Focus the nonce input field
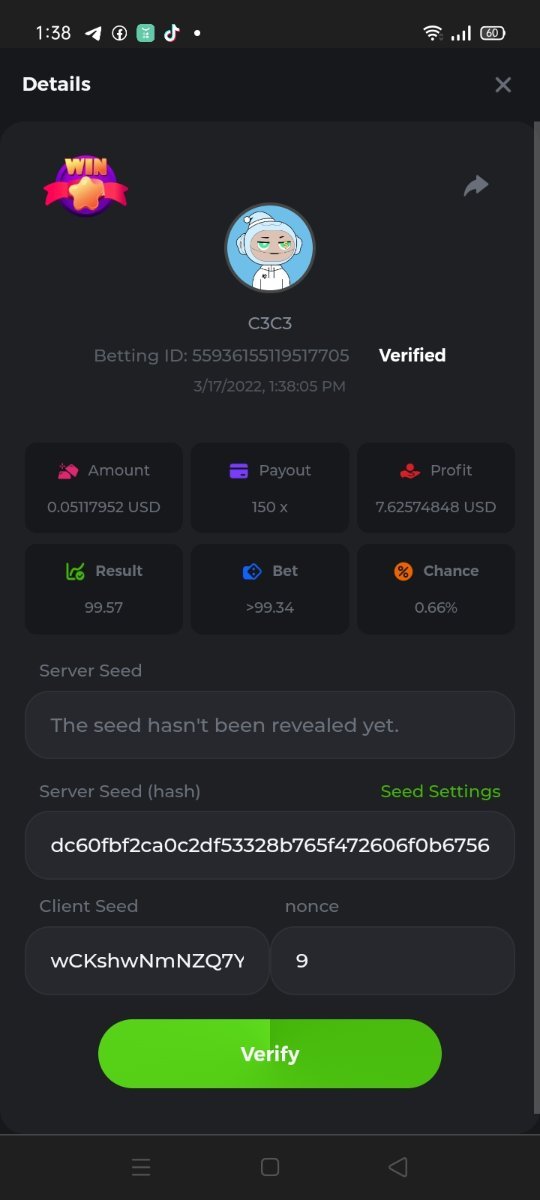Screen dimensions: 540x1200 [393, 961]
